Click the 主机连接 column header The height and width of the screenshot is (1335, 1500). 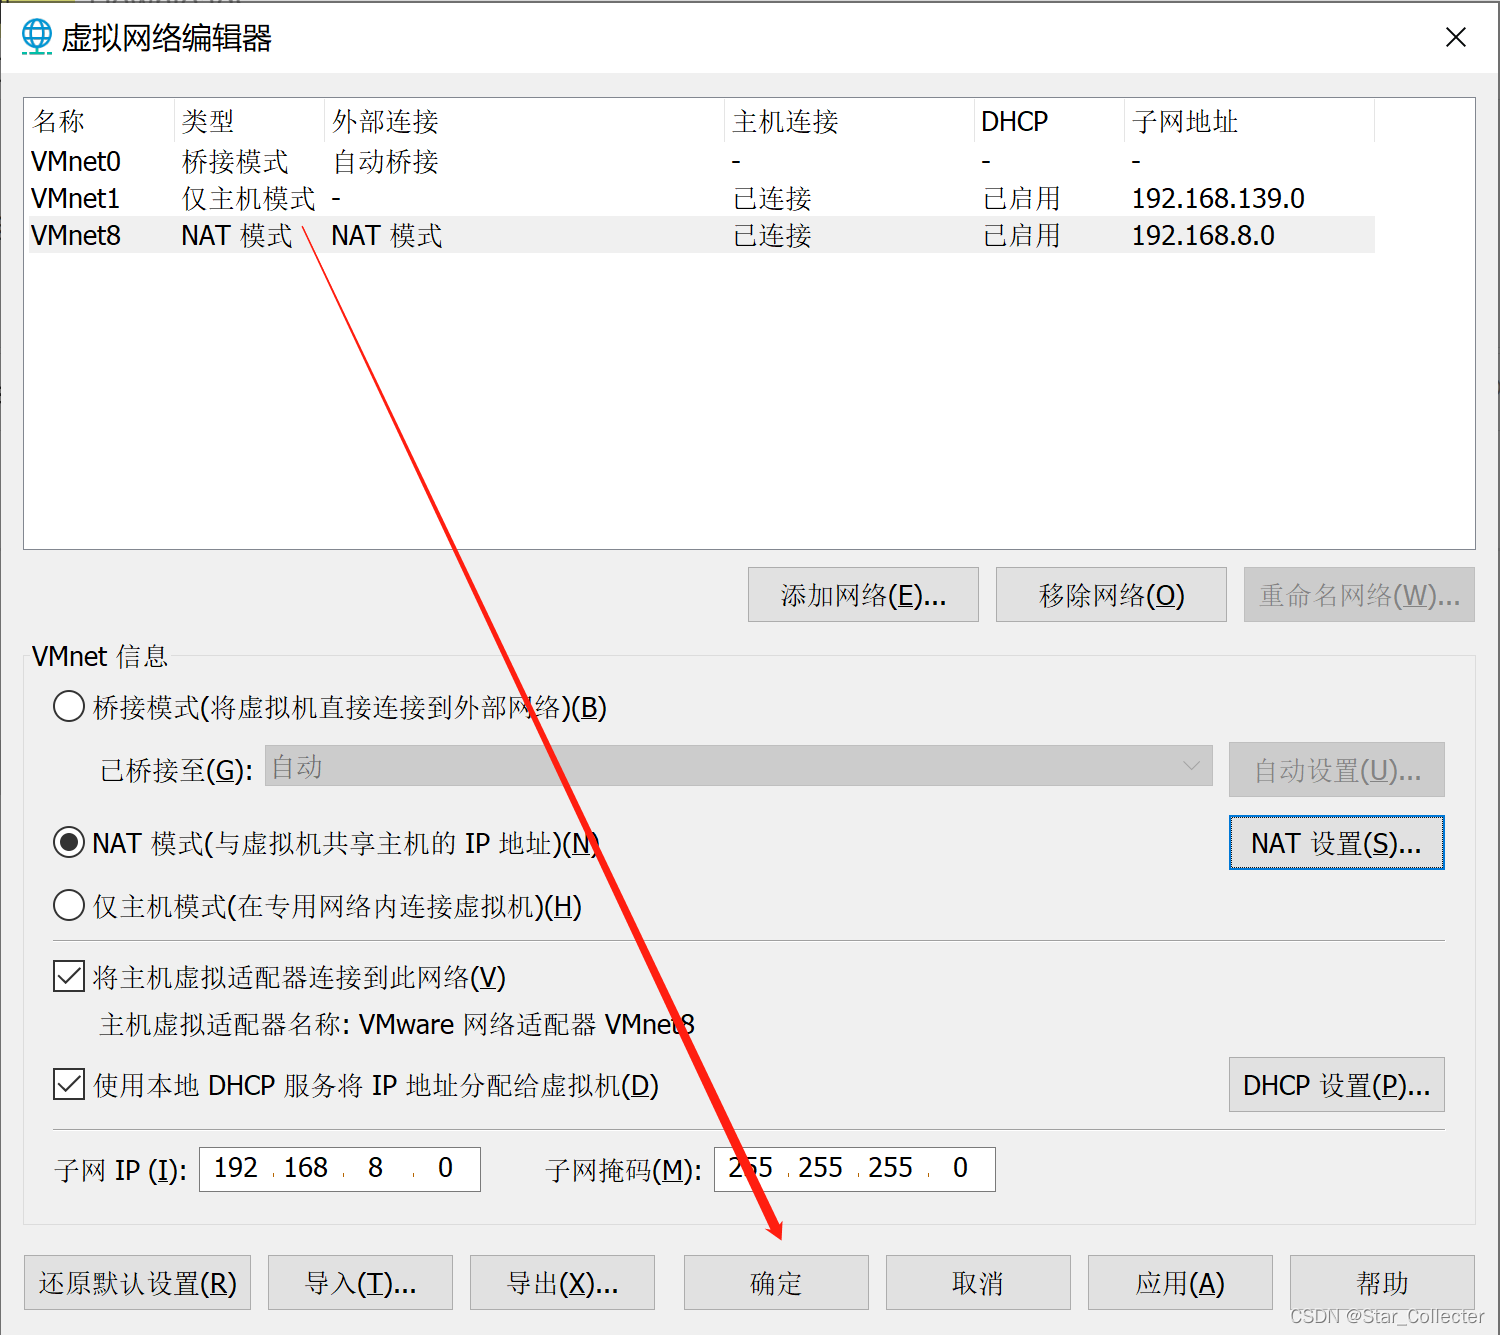click(850, 121)
